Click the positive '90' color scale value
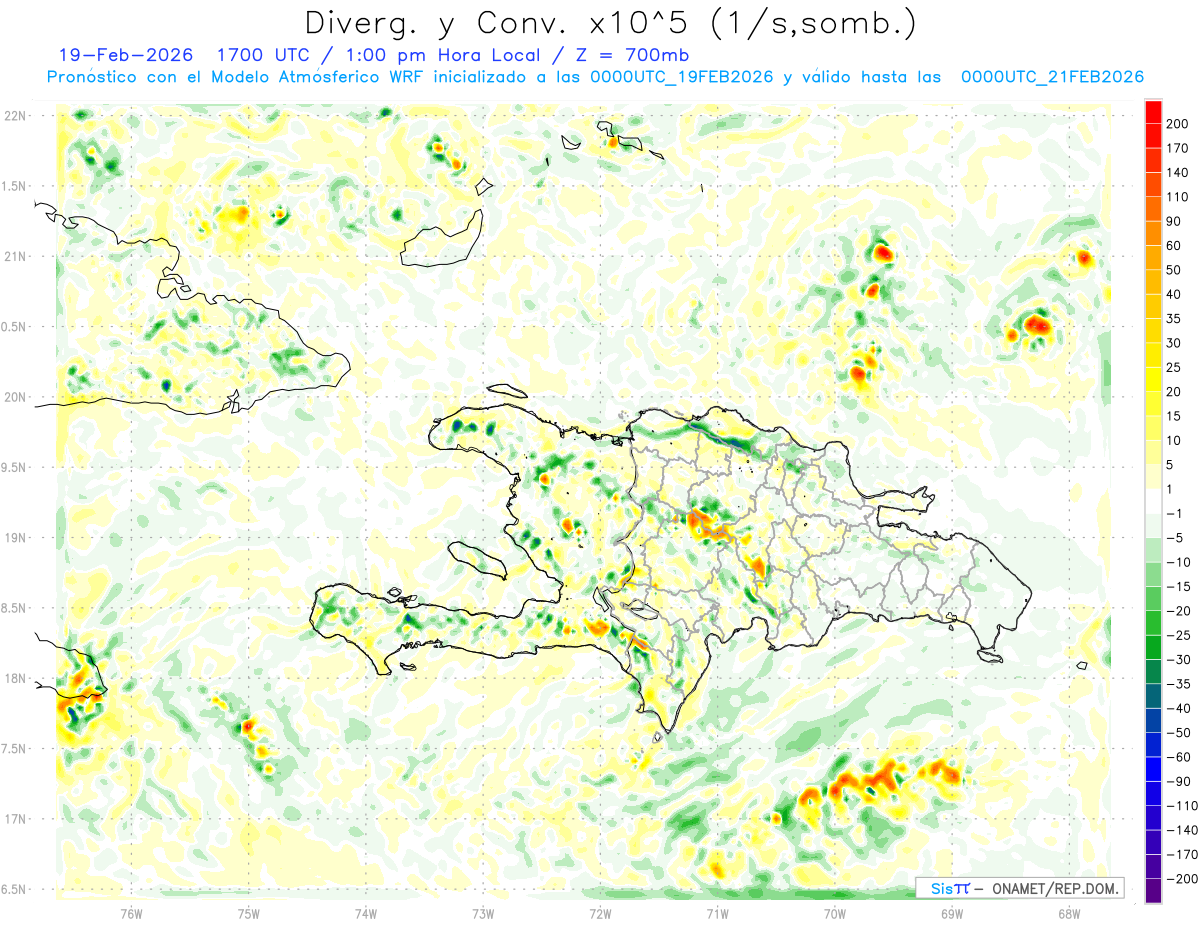 1174,222
